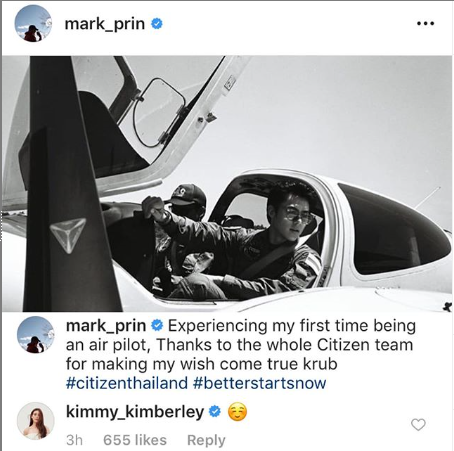This screenshot has height=451, width=454.
Task: Click the 3h timestamp on the comment
Action: click(74, 440)
